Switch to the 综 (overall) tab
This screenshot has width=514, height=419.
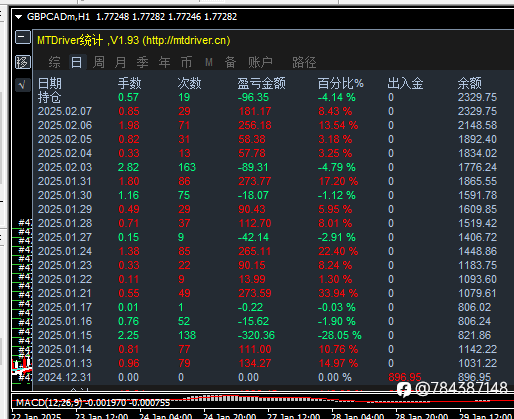(x=54, y=62)
